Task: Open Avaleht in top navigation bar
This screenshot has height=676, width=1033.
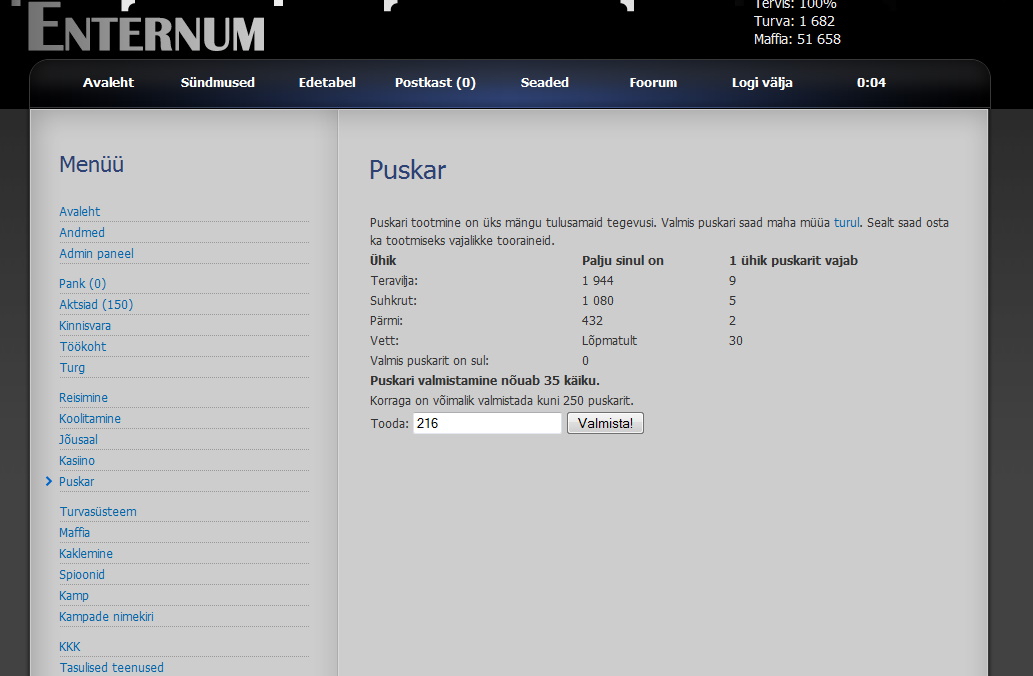Action: click(108, 83)
